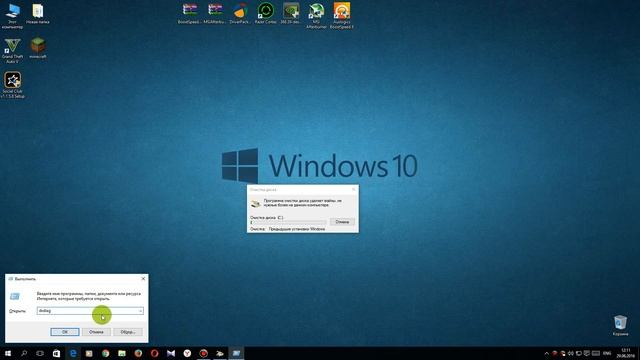Close the Run dialog
Screen dimensions: 640x360
pos(143,279)
